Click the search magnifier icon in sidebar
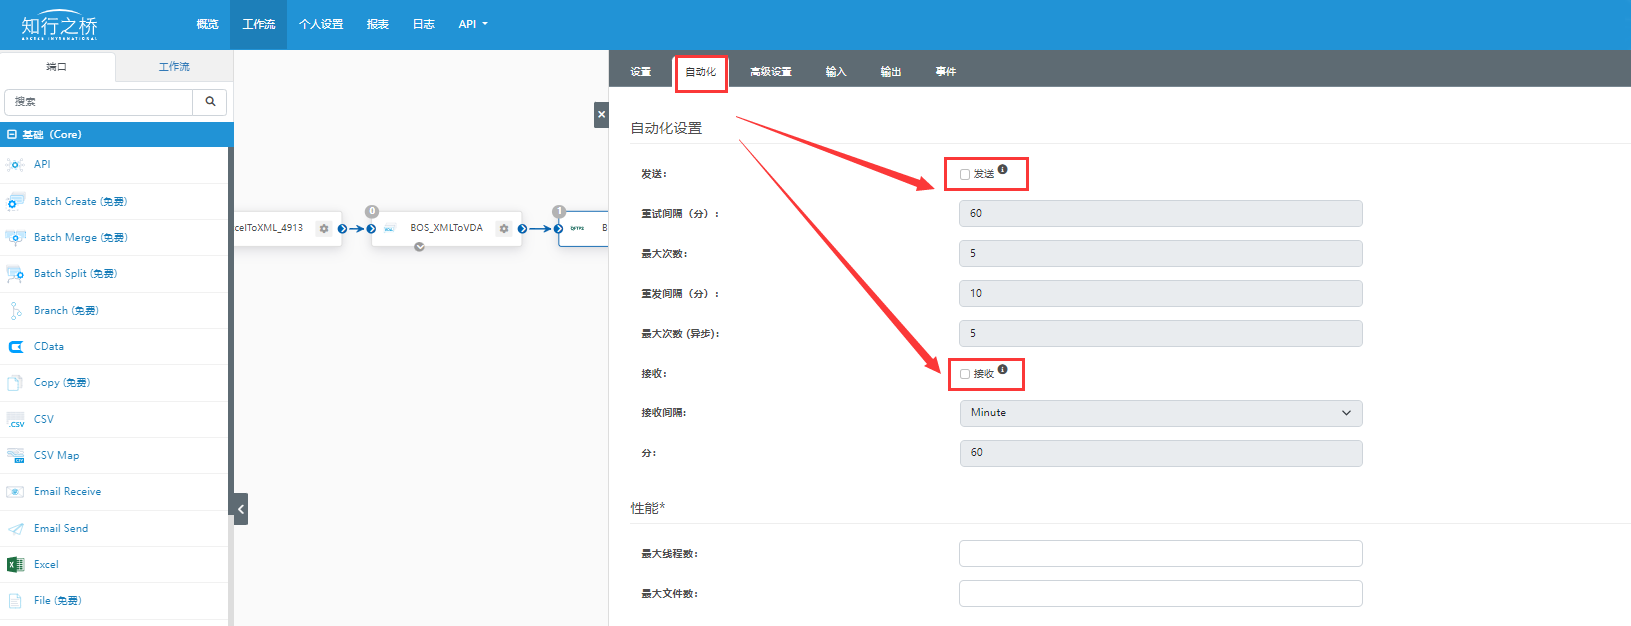The image size is (1631, 626). pos(210,102)
